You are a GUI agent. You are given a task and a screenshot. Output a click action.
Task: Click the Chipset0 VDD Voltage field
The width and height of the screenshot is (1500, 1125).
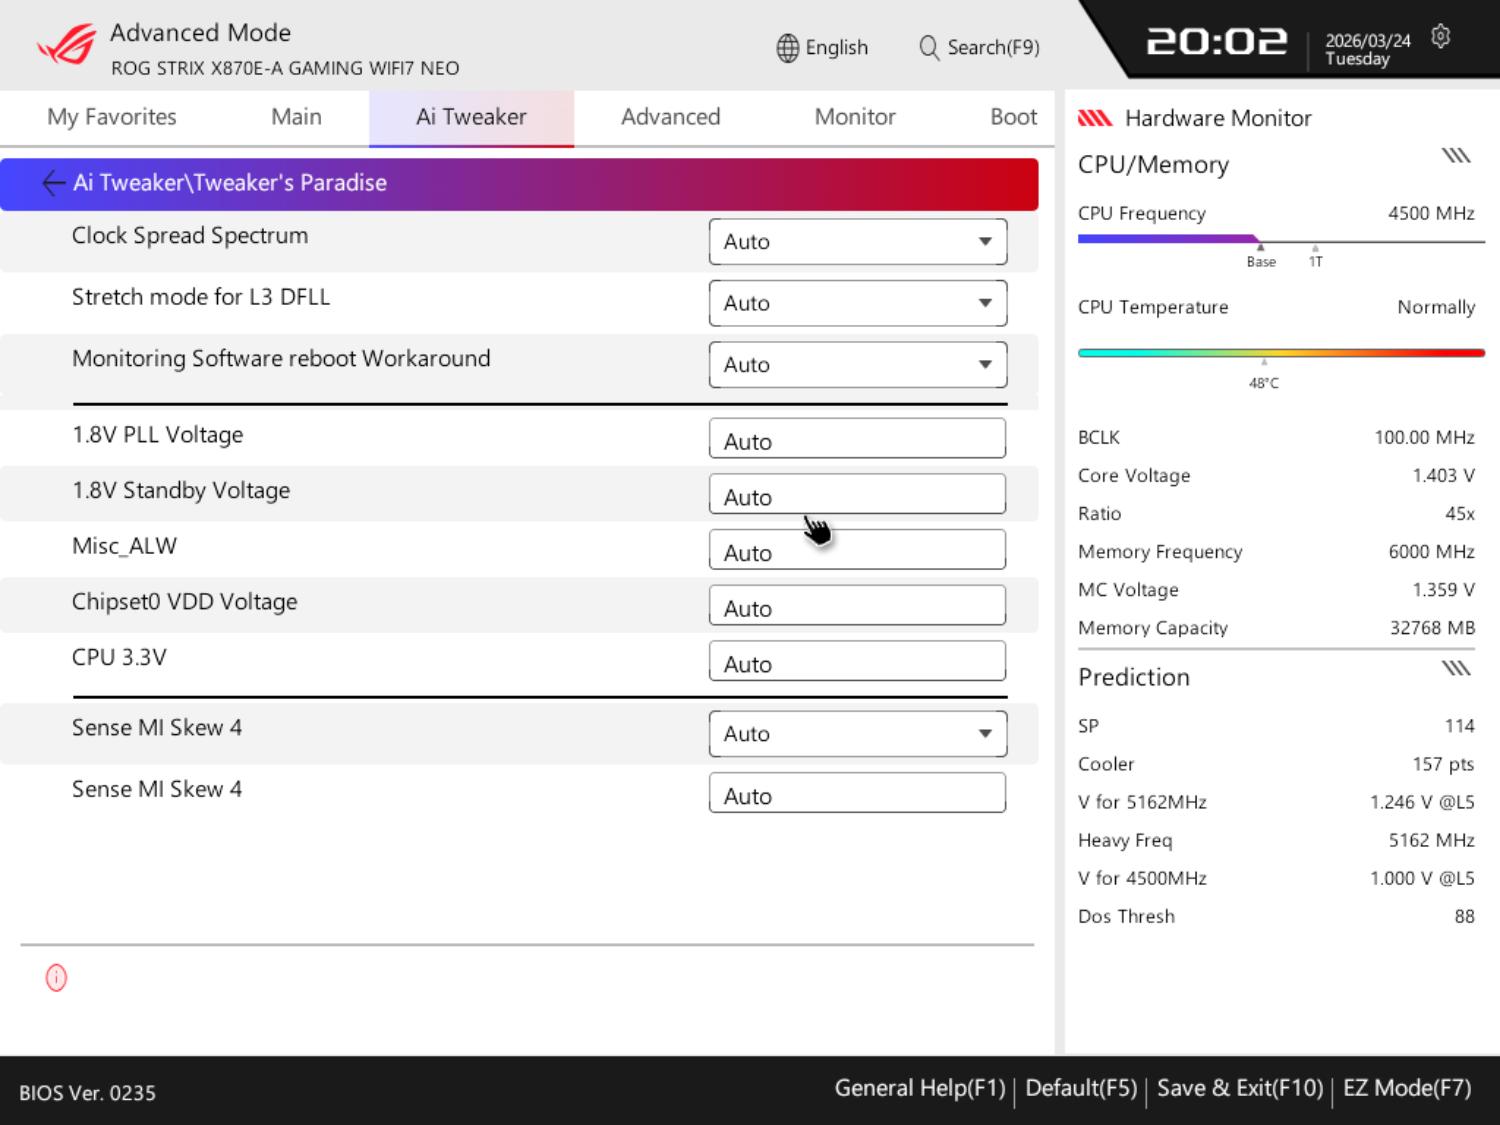(x=857, y=606)
